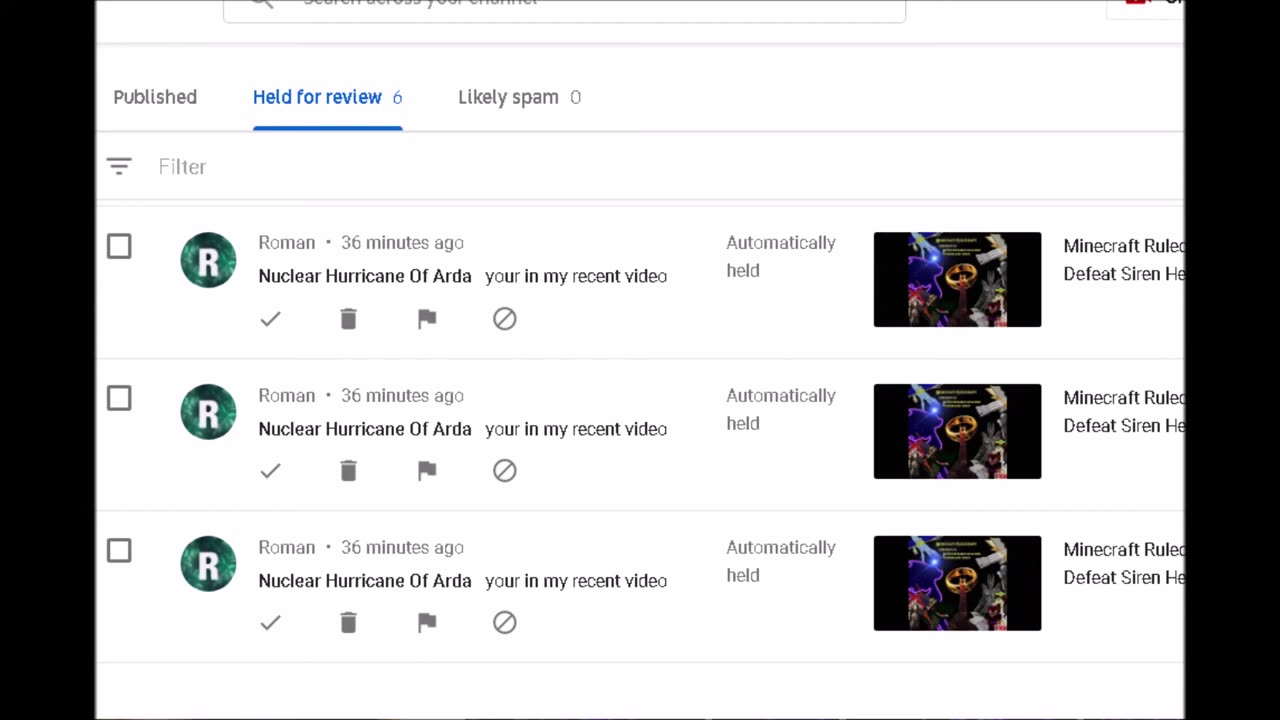Report the first comment using flag icon
1280x720 pixels.
(x=427, y=319)
